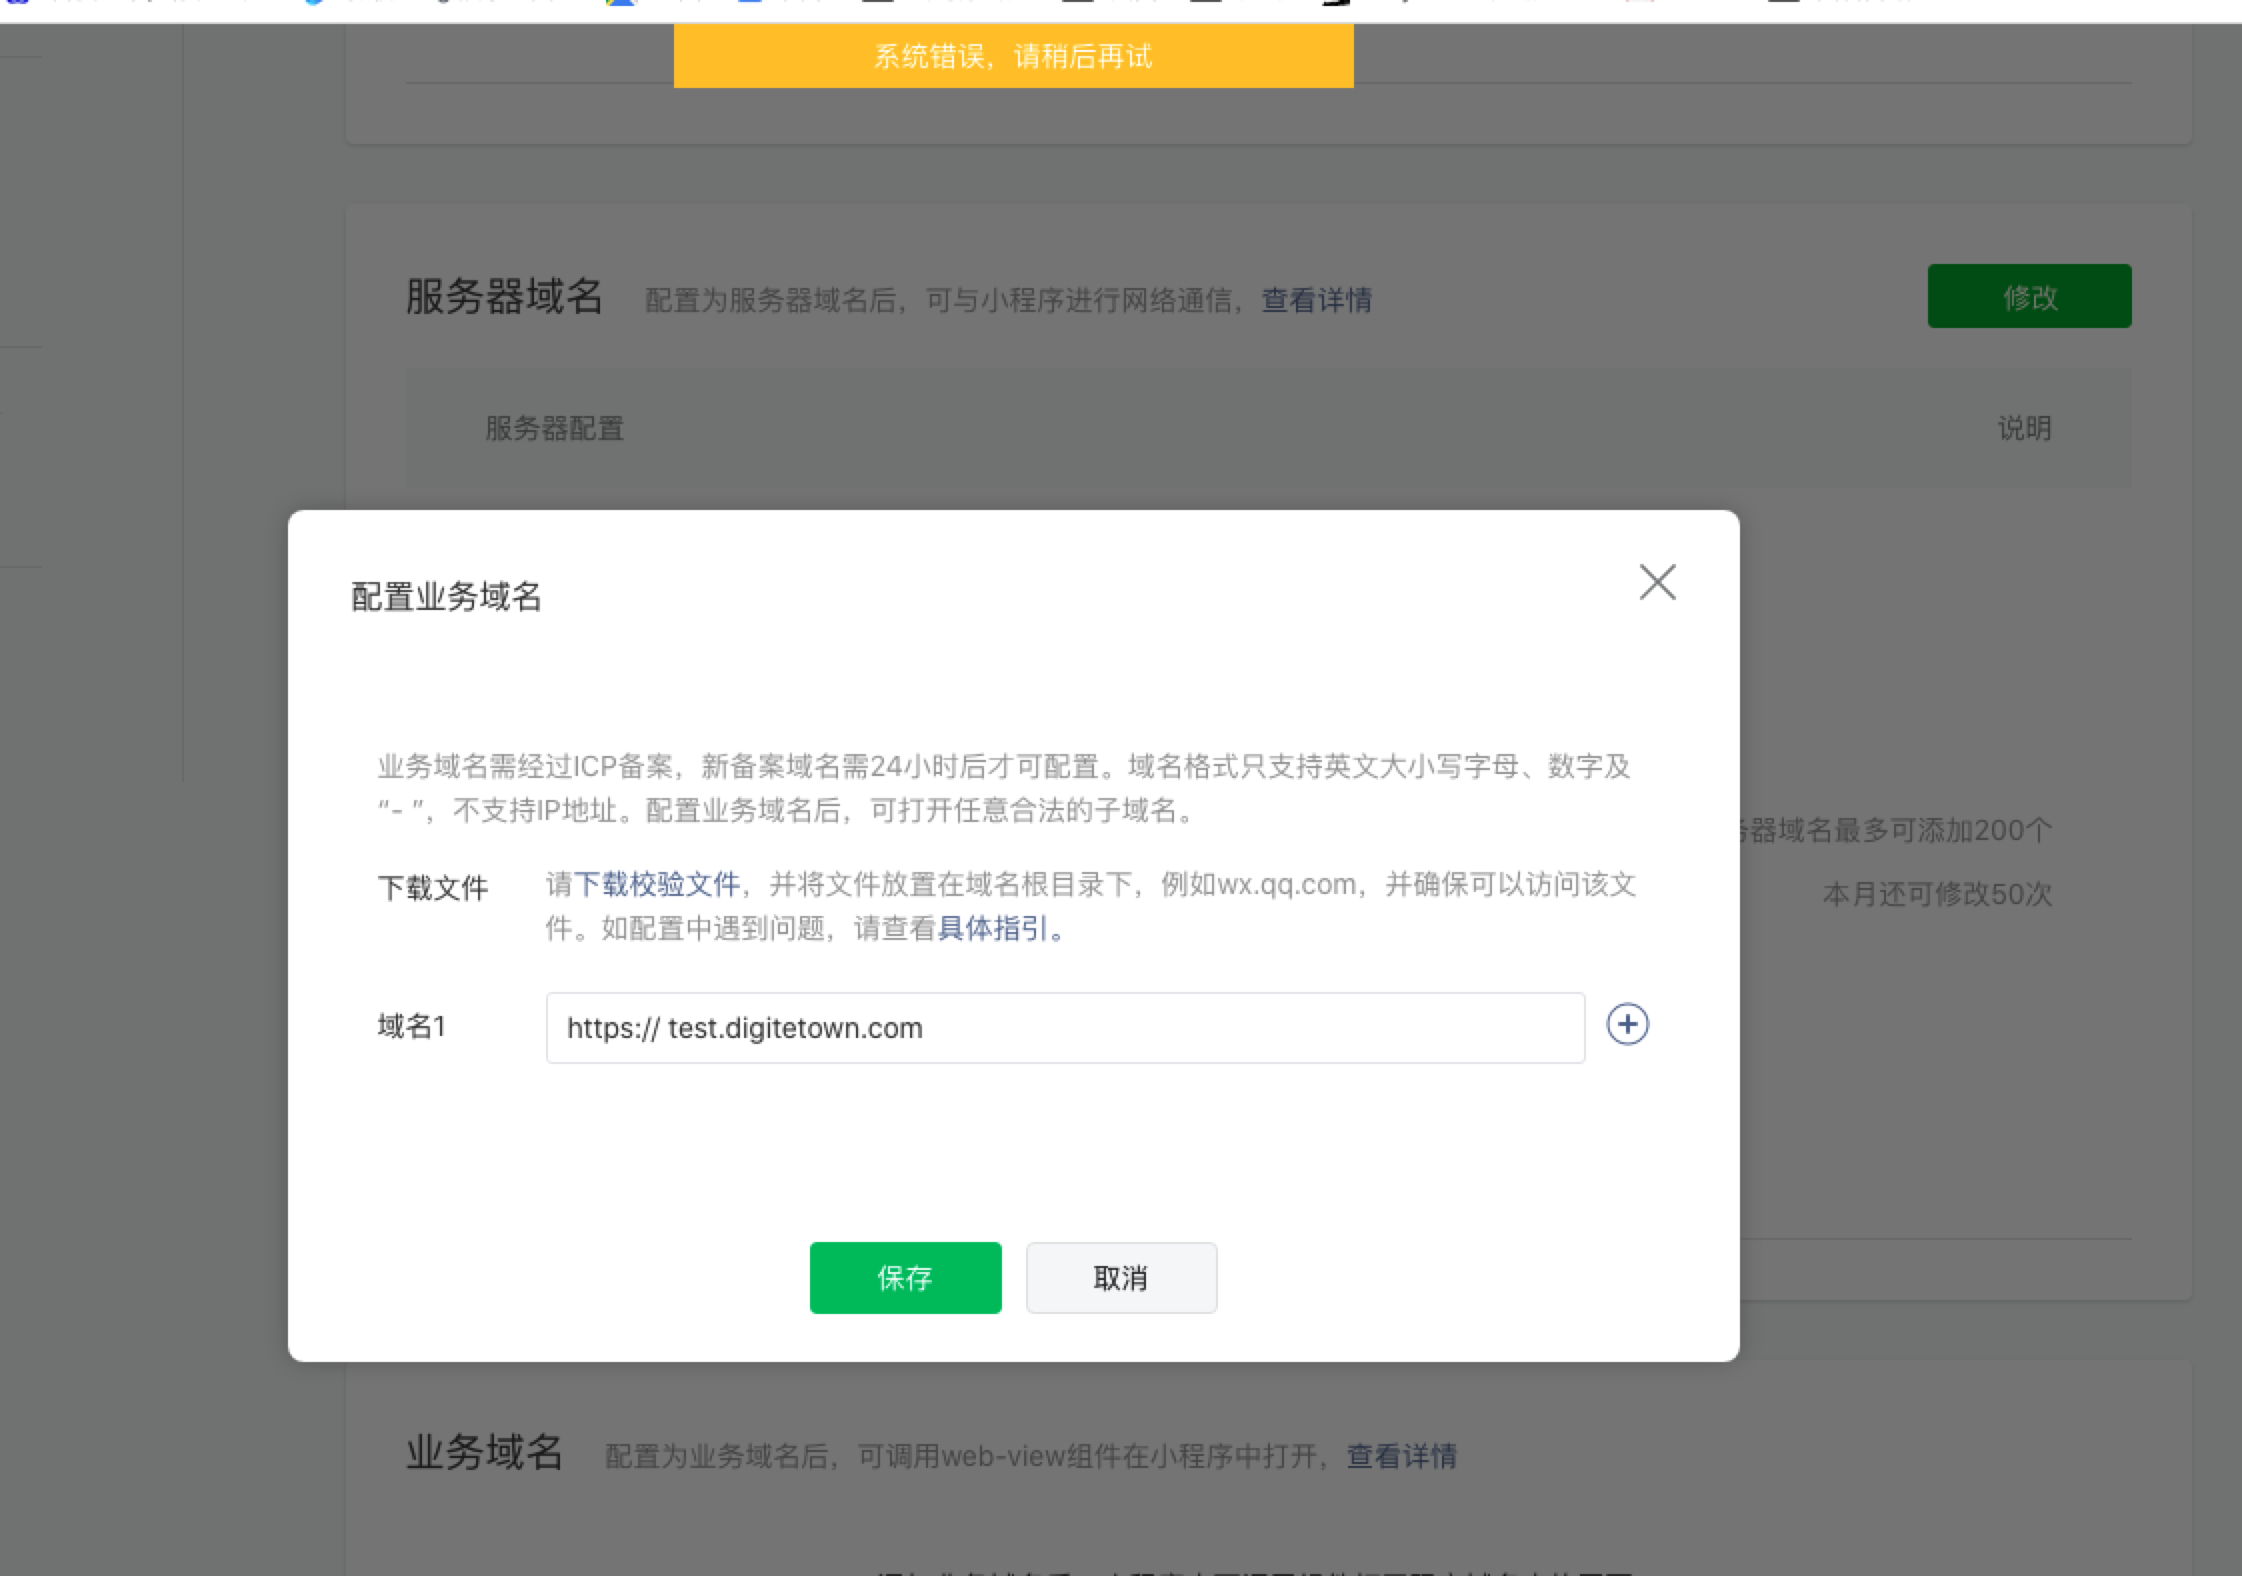
Task: Close the 配置业务域名 dialog with X
Action: pos(1657,582)
